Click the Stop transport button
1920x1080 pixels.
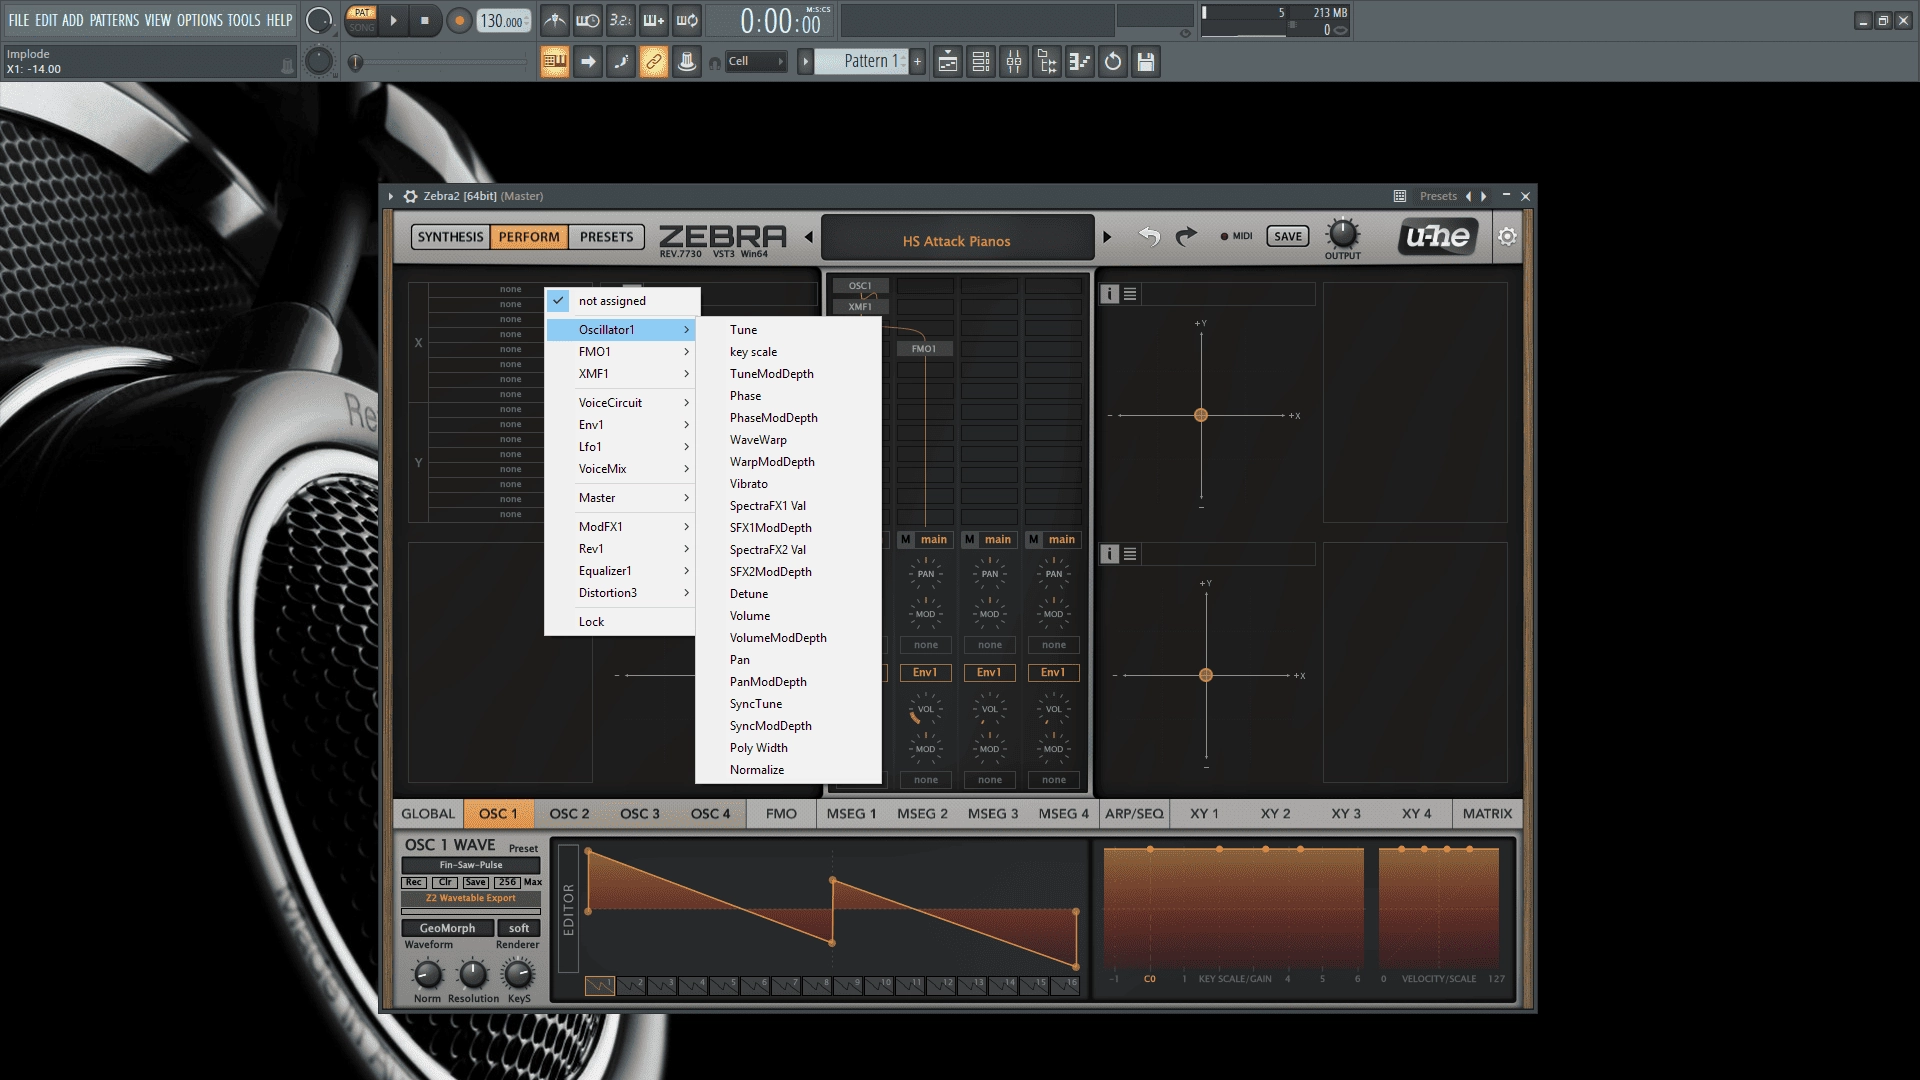pos(425,20)
